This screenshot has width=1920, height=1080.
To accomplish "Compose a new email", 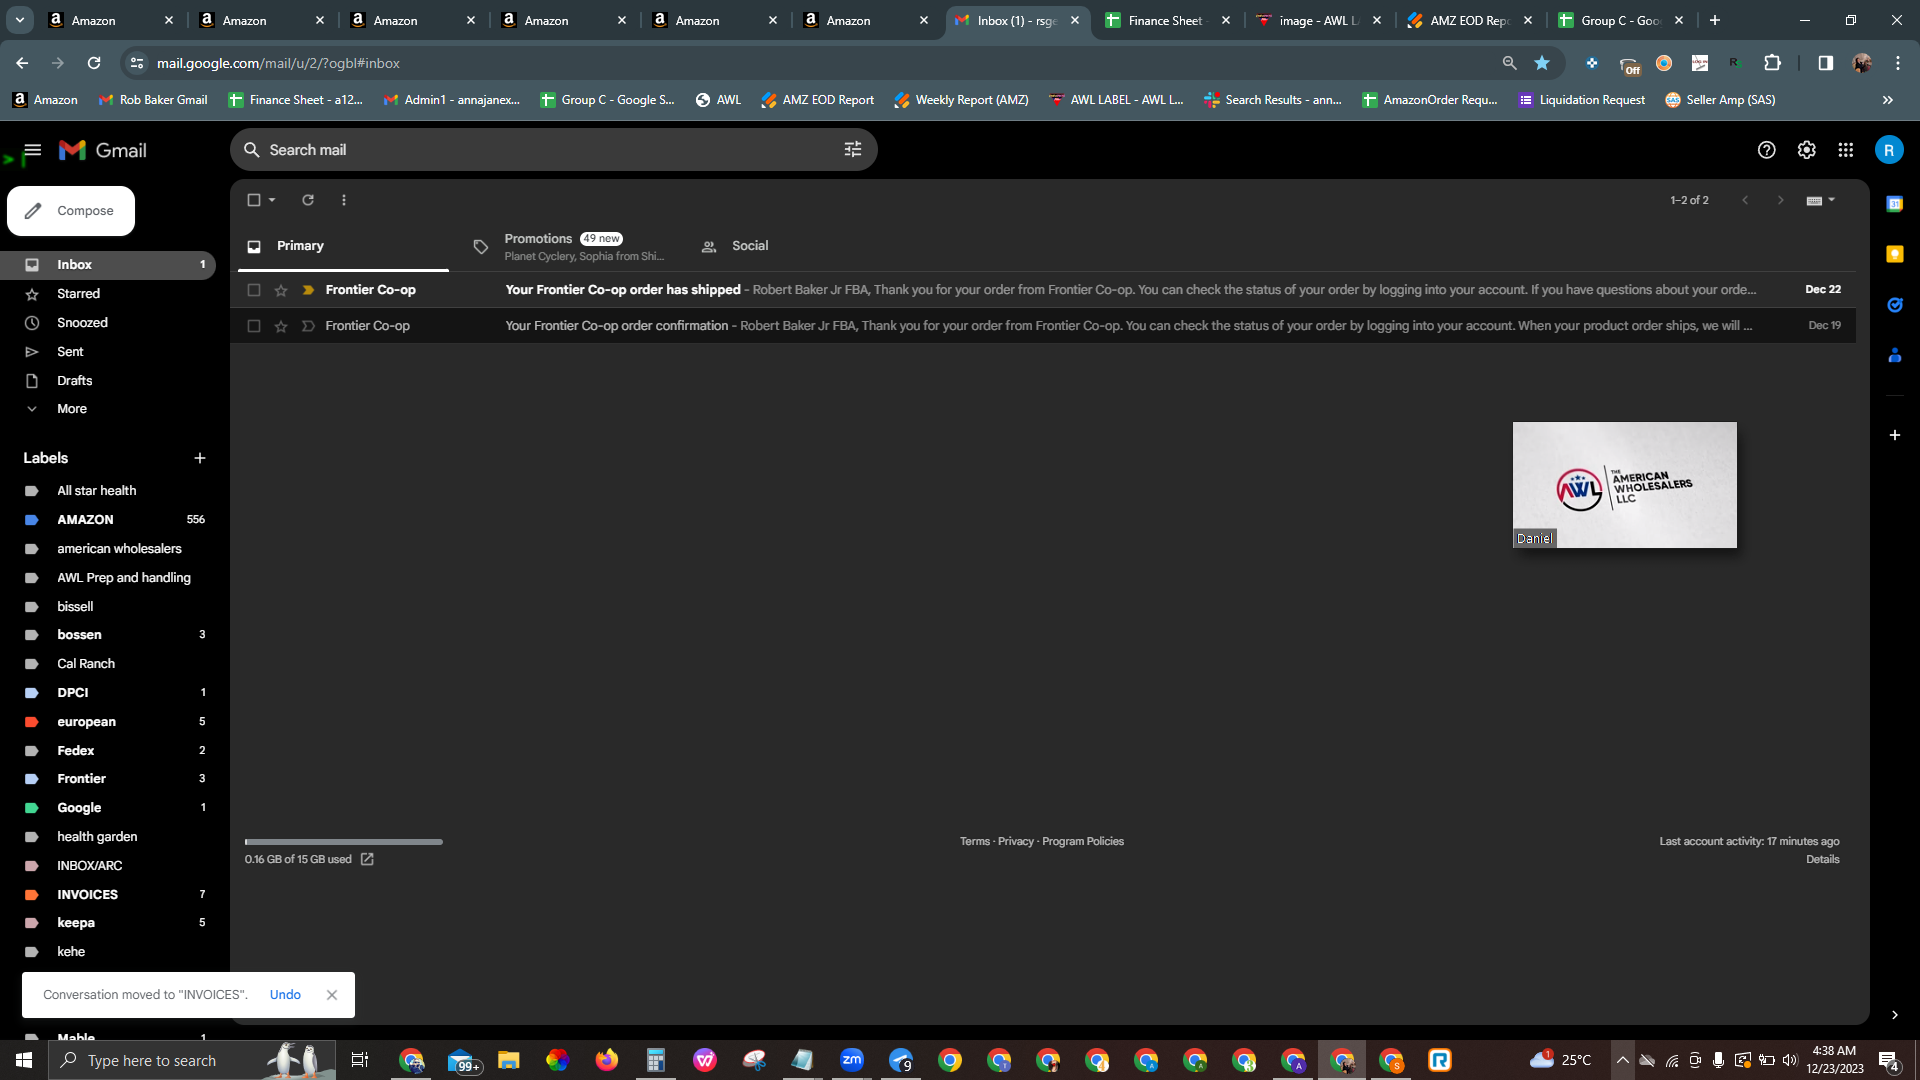I will [71, 211].
